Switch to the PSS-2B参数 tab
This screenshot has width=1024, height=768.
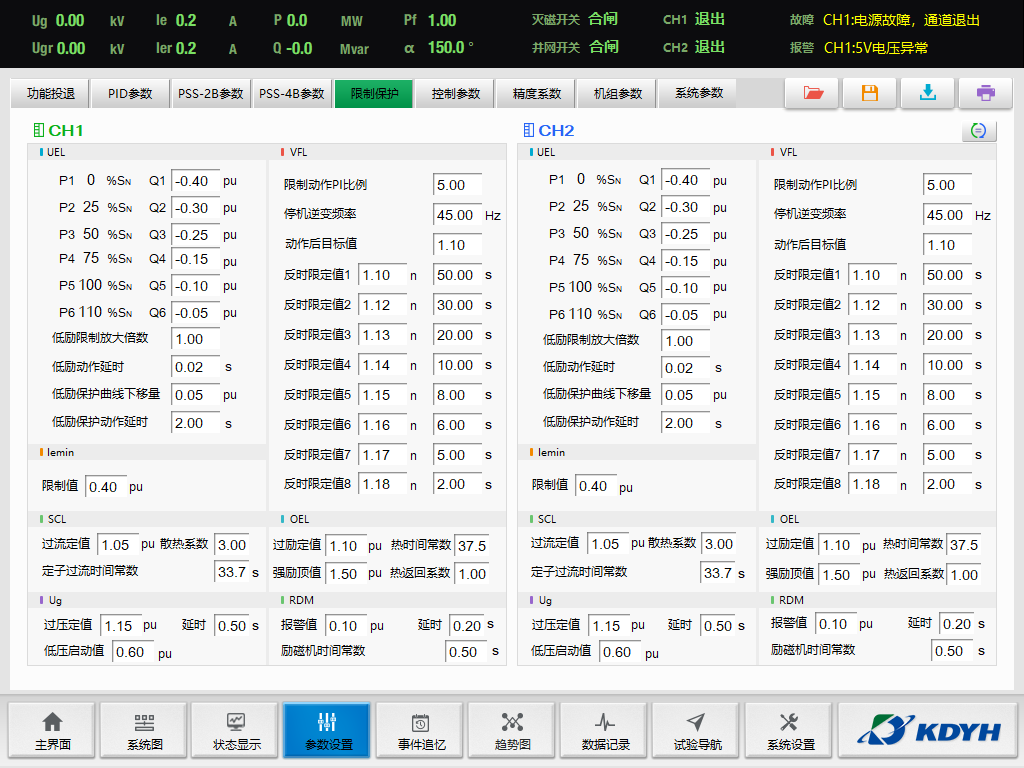(x=210, y=94)
